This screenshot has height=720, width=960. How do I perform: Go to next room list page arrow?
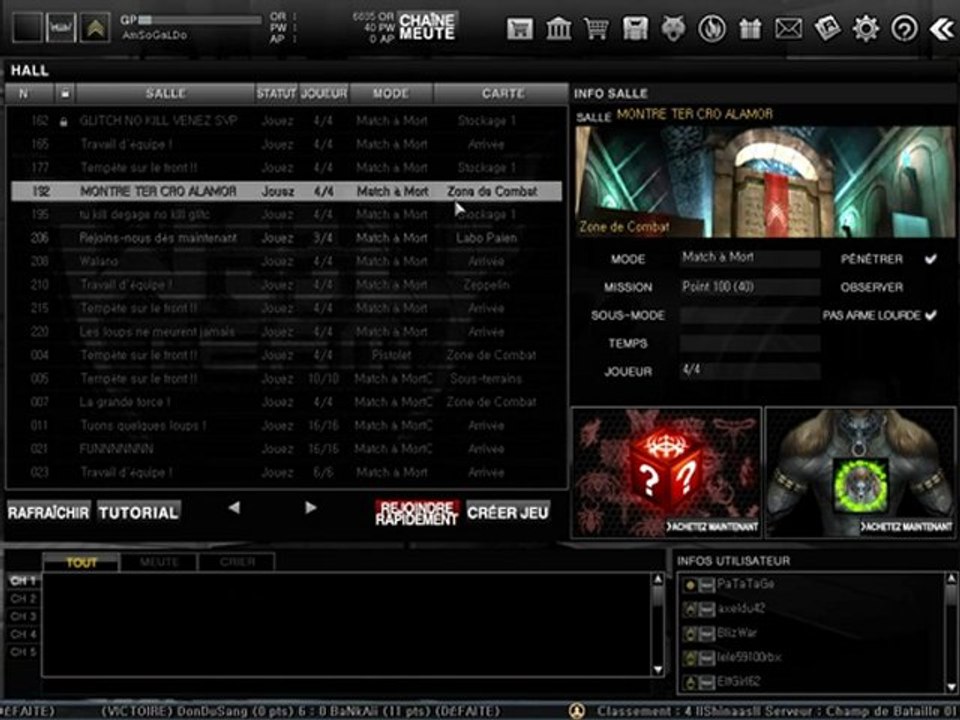coord(310,508)
